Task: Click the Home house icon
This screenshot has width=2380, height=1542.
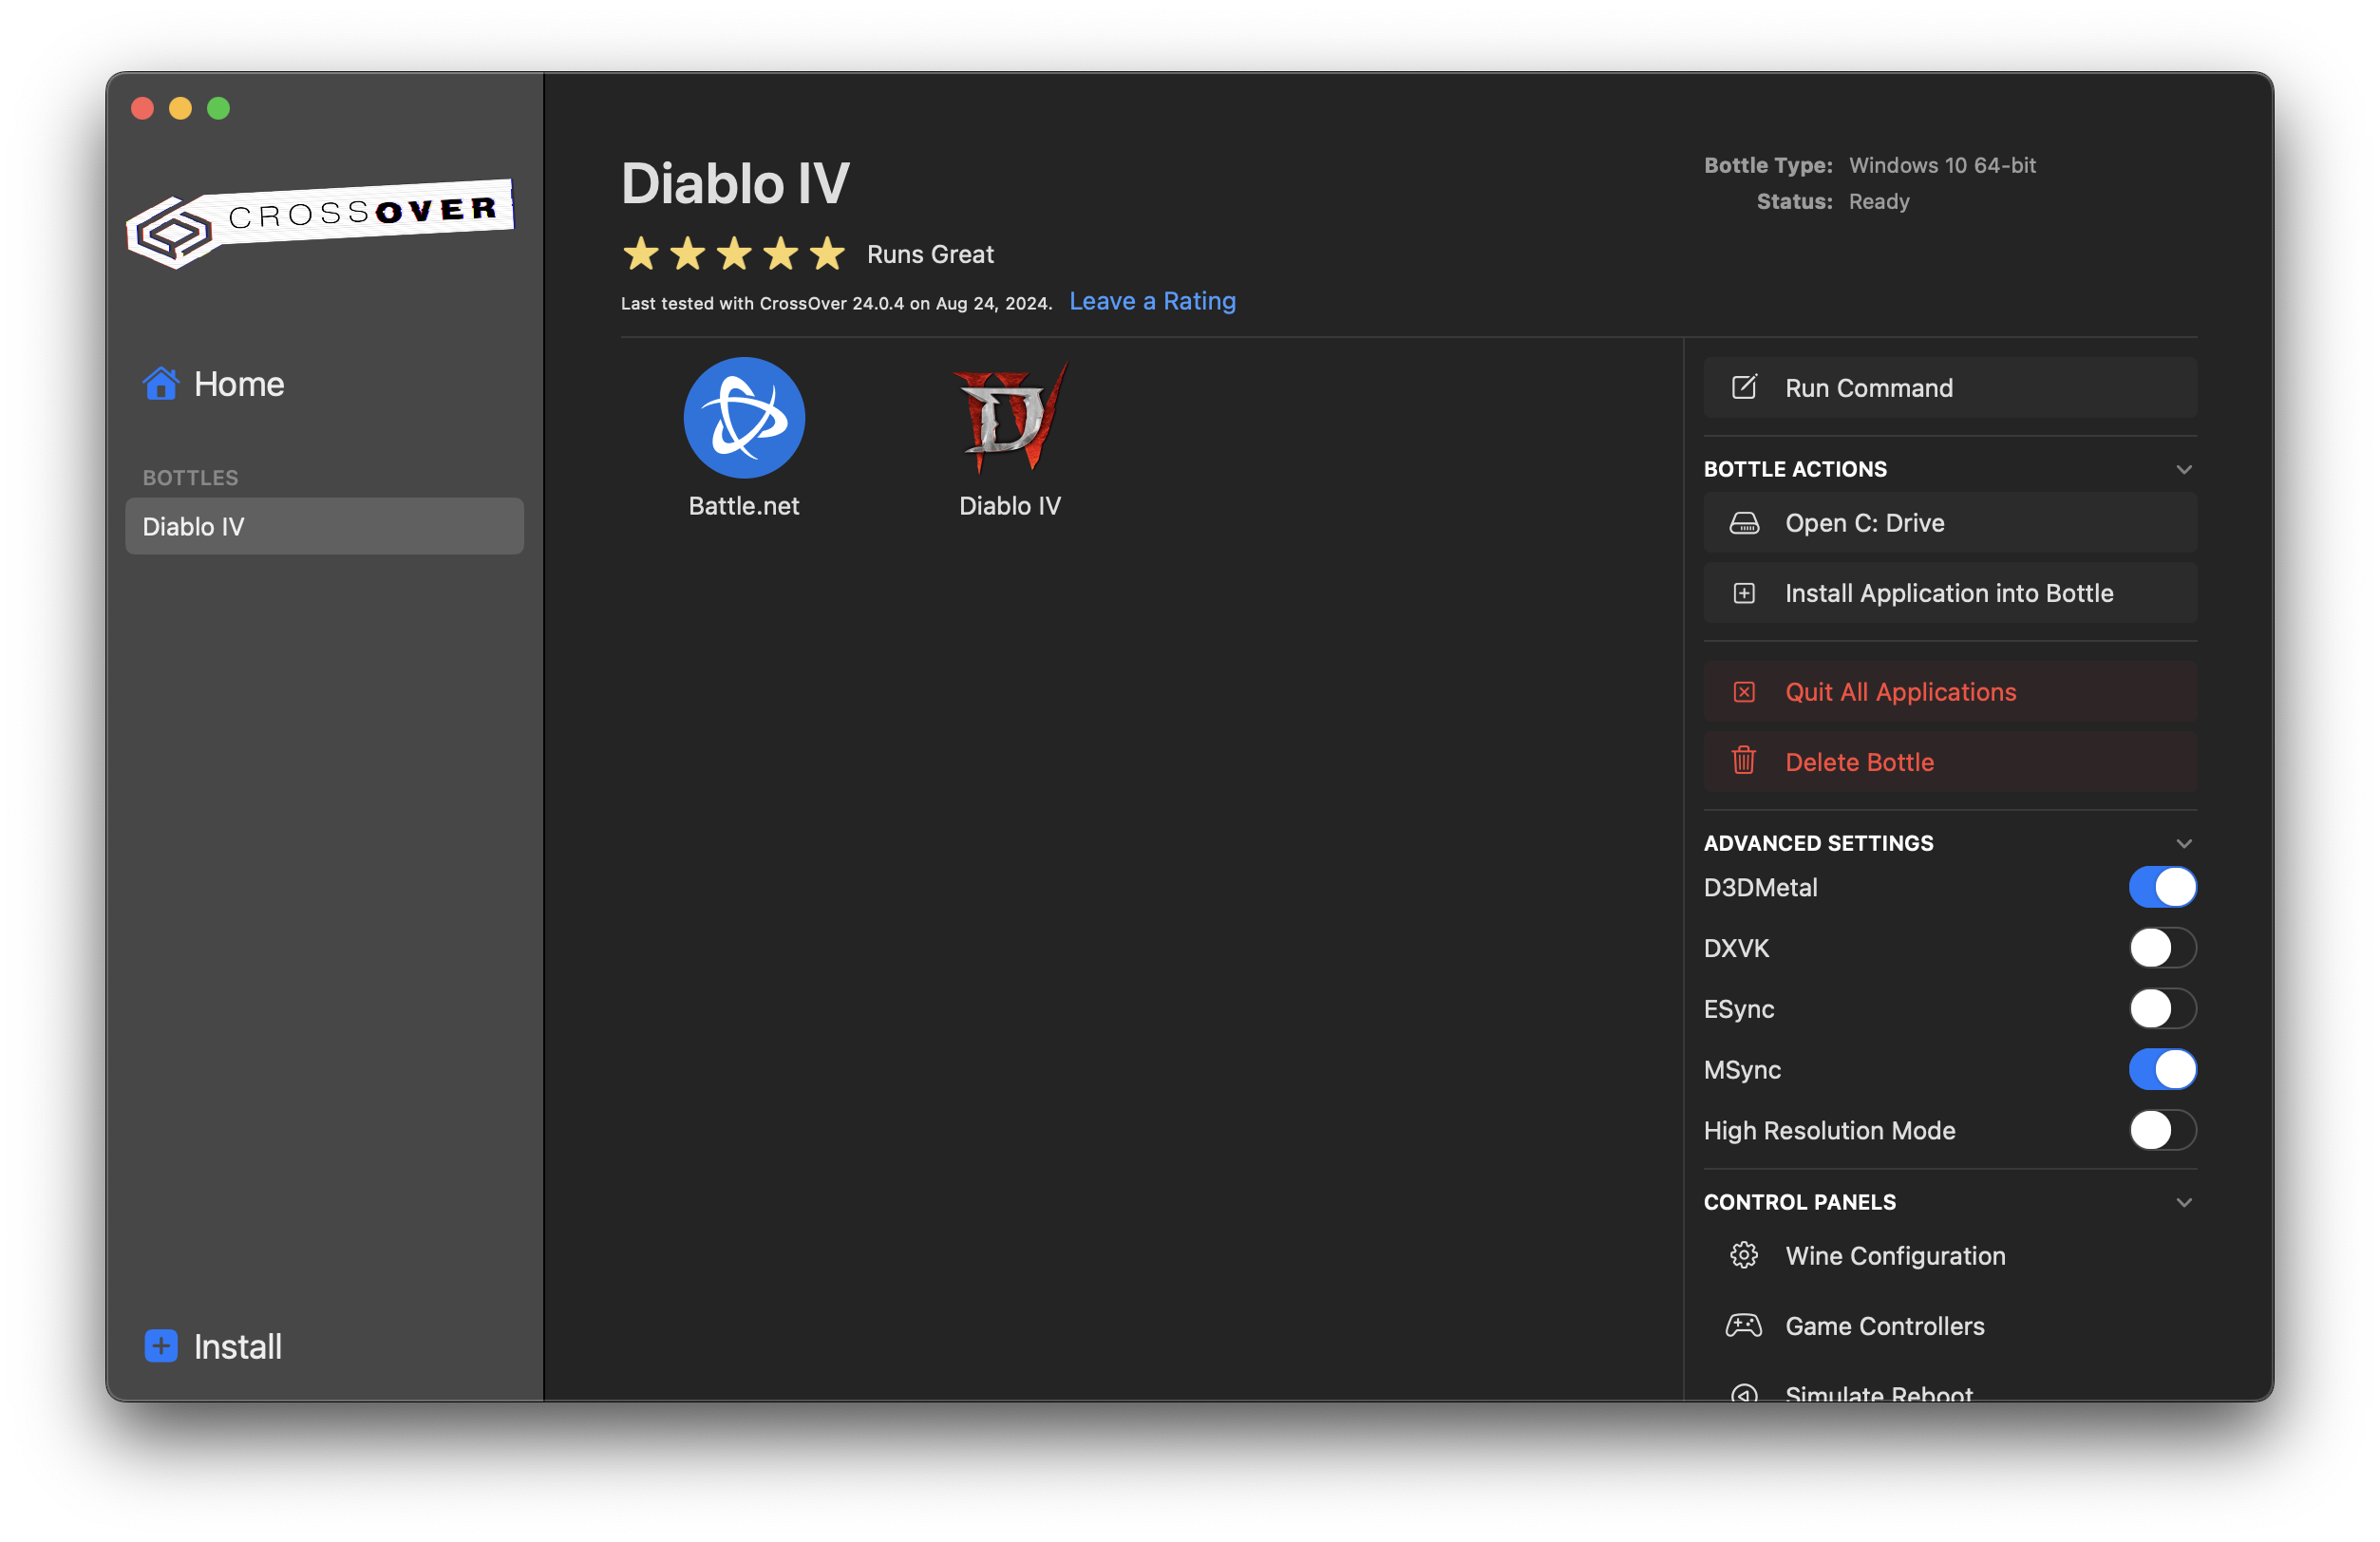Action: point(160,384)
